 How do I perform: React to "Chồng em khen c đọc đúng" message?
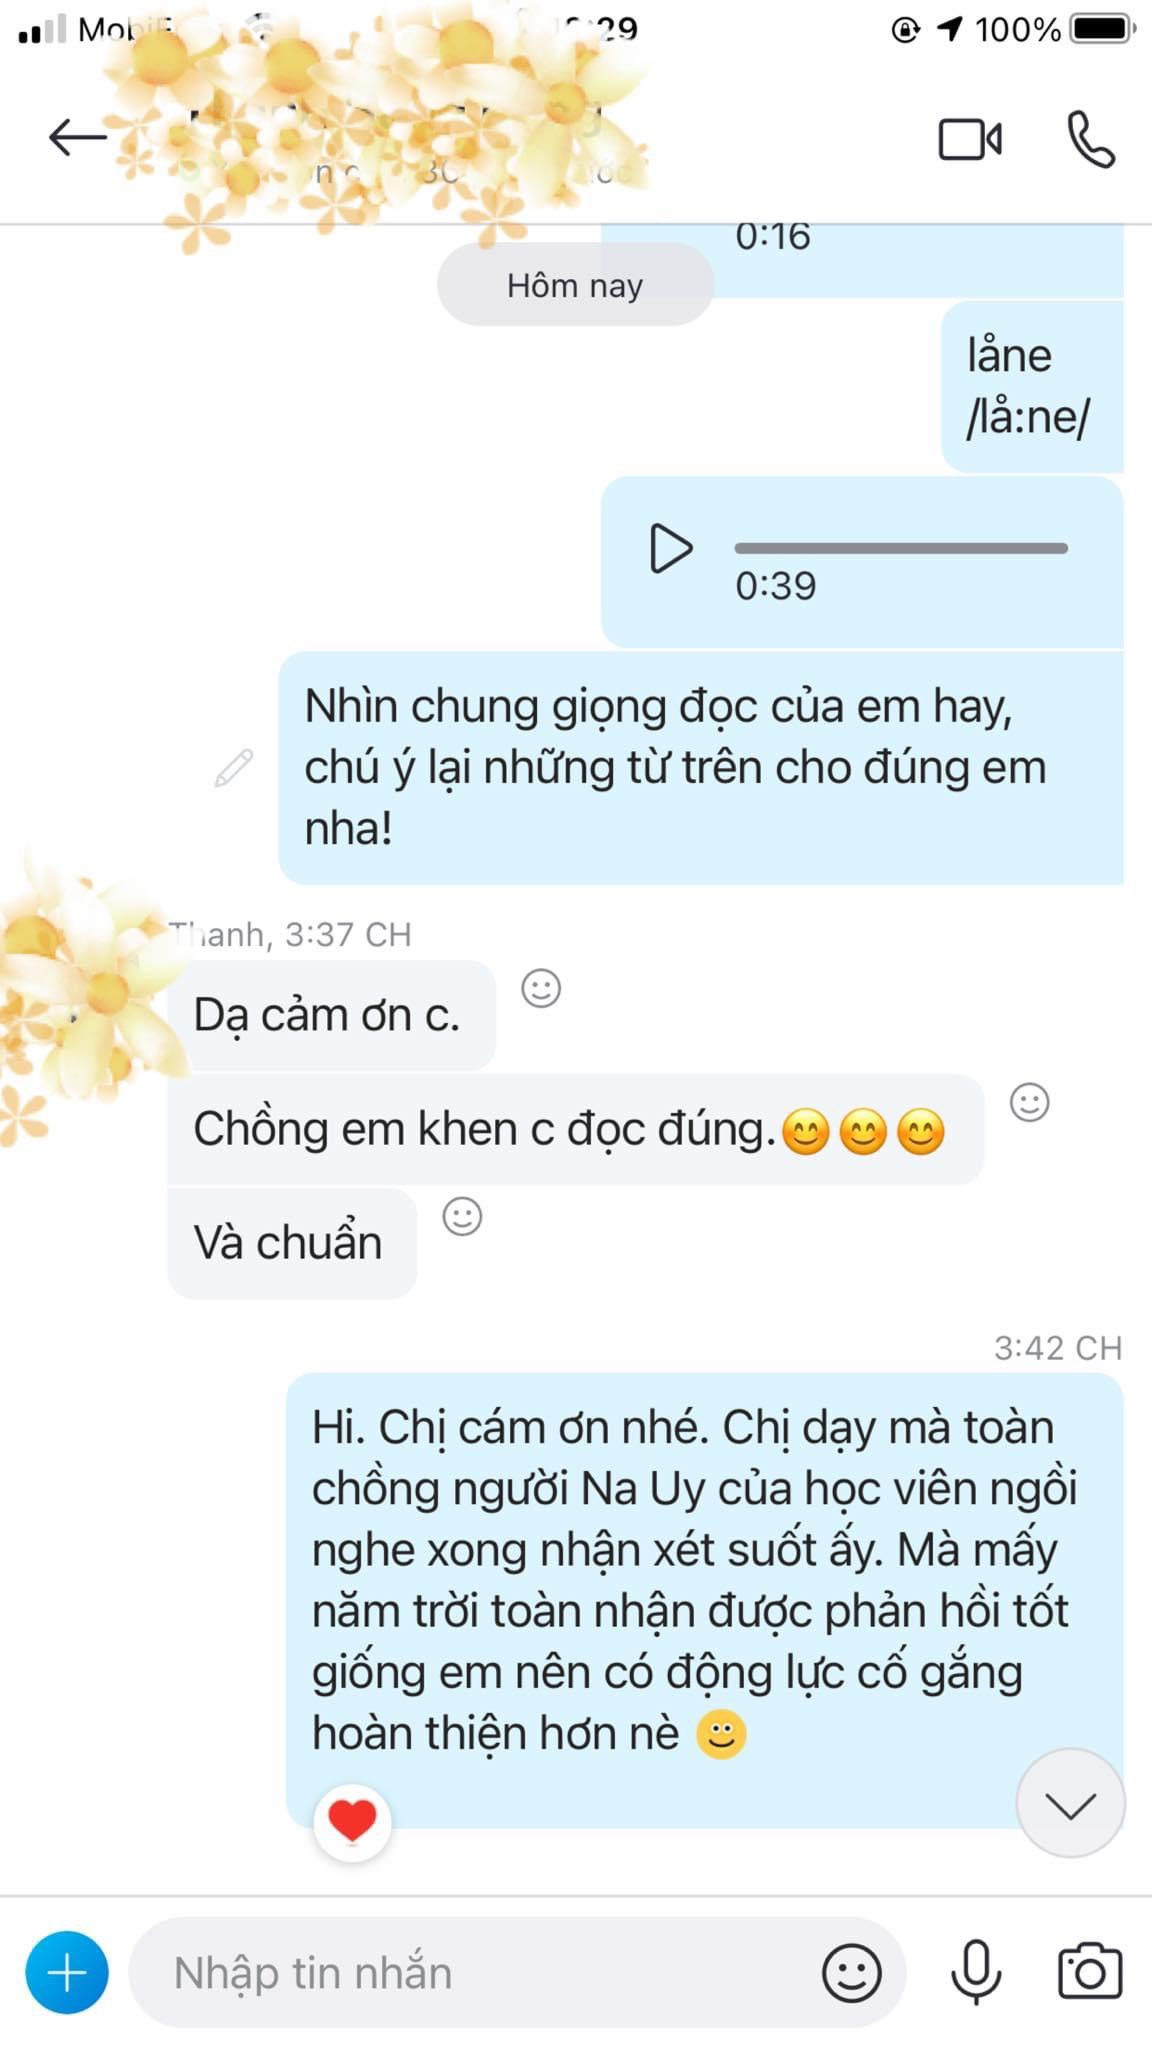(x=1029, y=1102)
